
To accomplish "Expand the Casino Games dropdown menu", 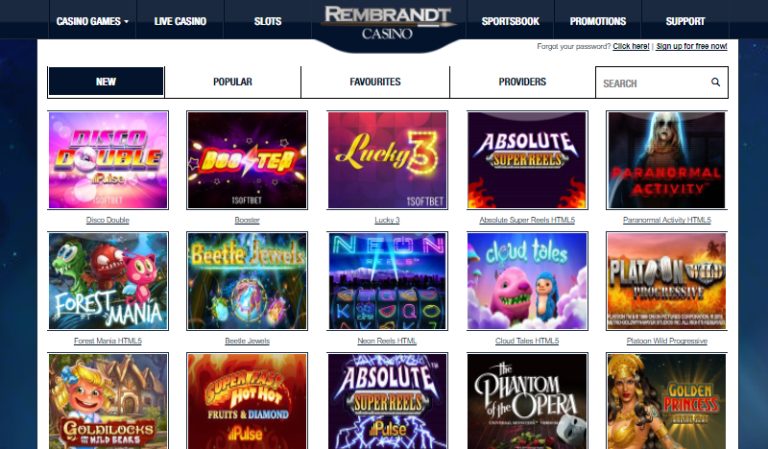I will (92, 21).
